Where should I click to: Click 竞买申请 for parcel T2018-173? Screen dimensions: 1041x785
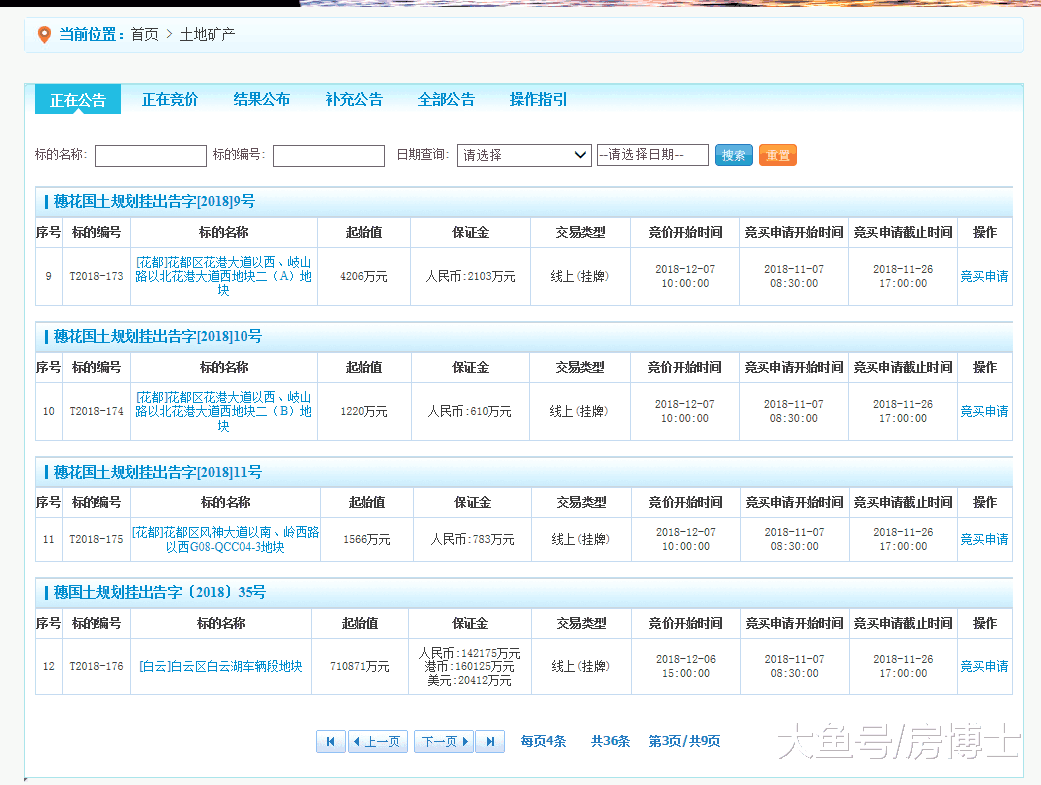click(x=985, y=277)
